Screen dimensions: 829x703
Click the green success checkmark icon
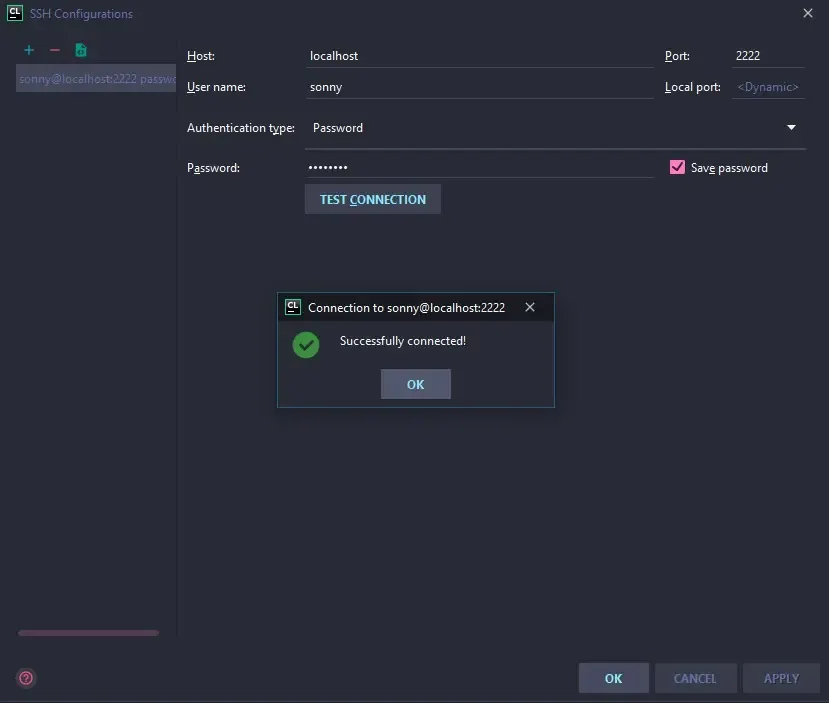tap(306, 344)
